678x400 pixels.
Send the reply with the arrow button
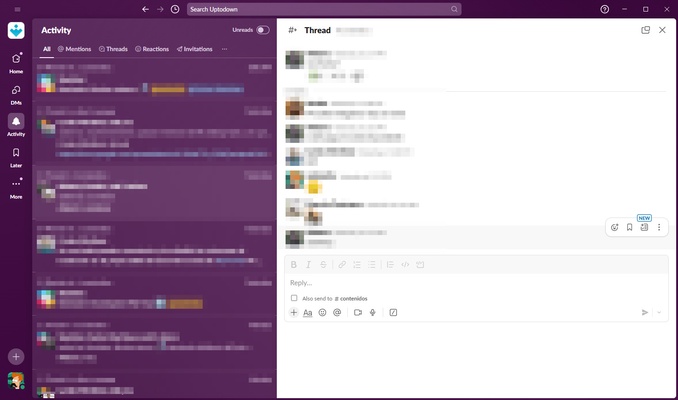pyautogui.click(x=645, y=312)
